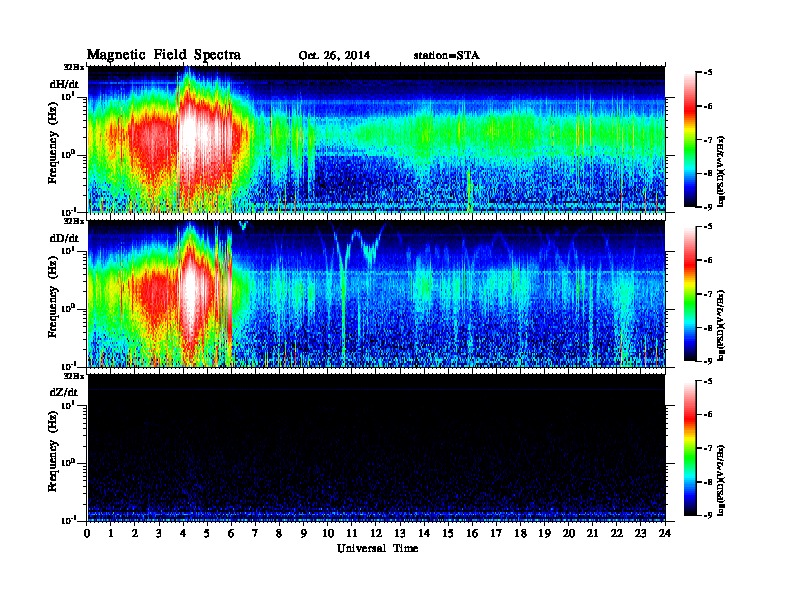
Task: Click hour "9" on the Universal Time axis
Action: 304,533
